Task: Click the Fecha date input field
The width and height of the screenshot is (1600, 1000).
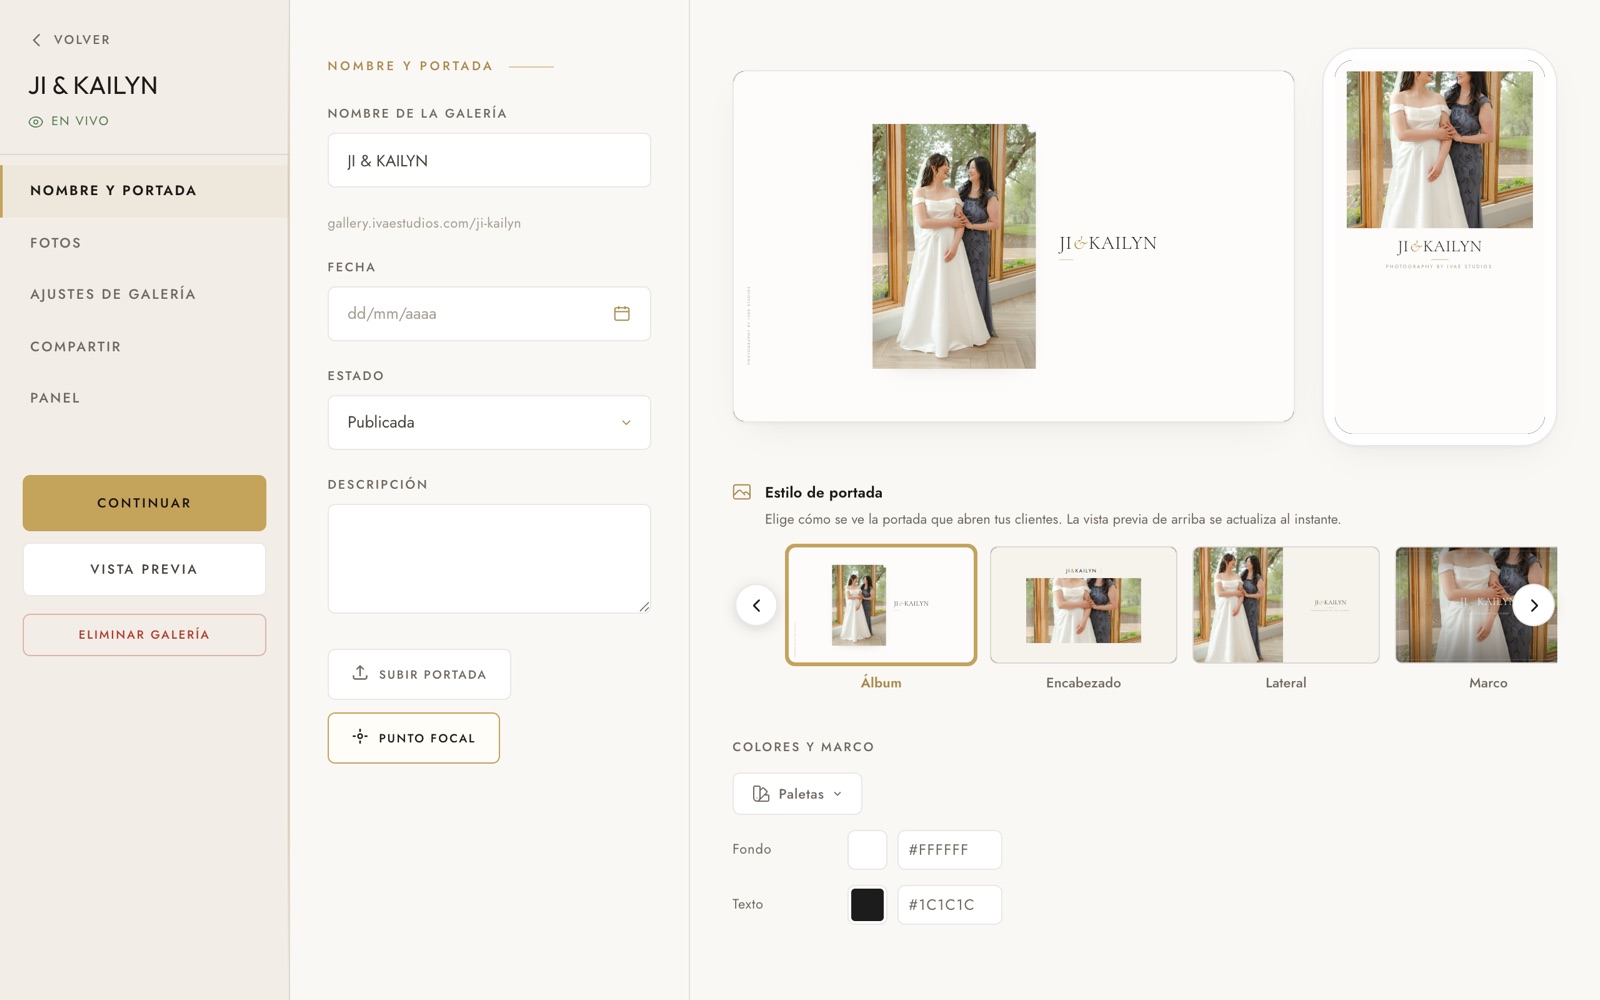Action: pyautogui.click(x=489, y=314)
